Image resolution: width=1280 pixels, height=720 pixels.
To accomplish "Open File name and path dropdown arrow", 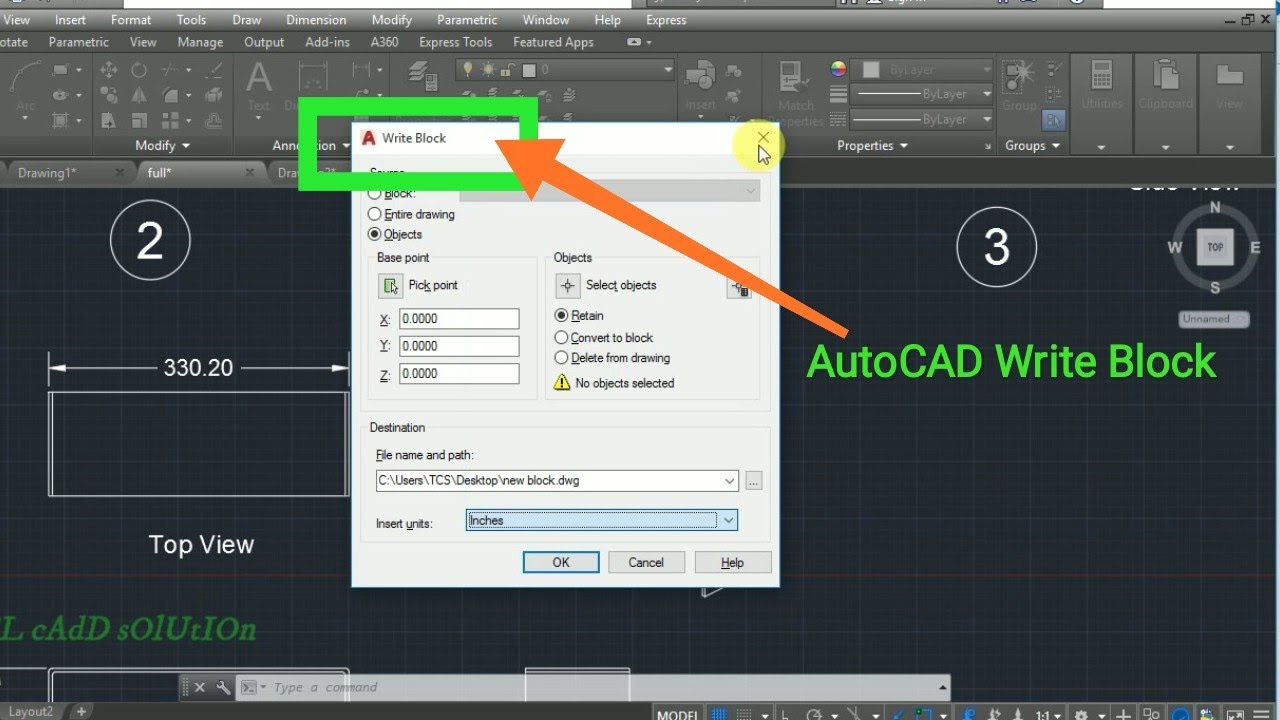I will (x=729, y=481).
